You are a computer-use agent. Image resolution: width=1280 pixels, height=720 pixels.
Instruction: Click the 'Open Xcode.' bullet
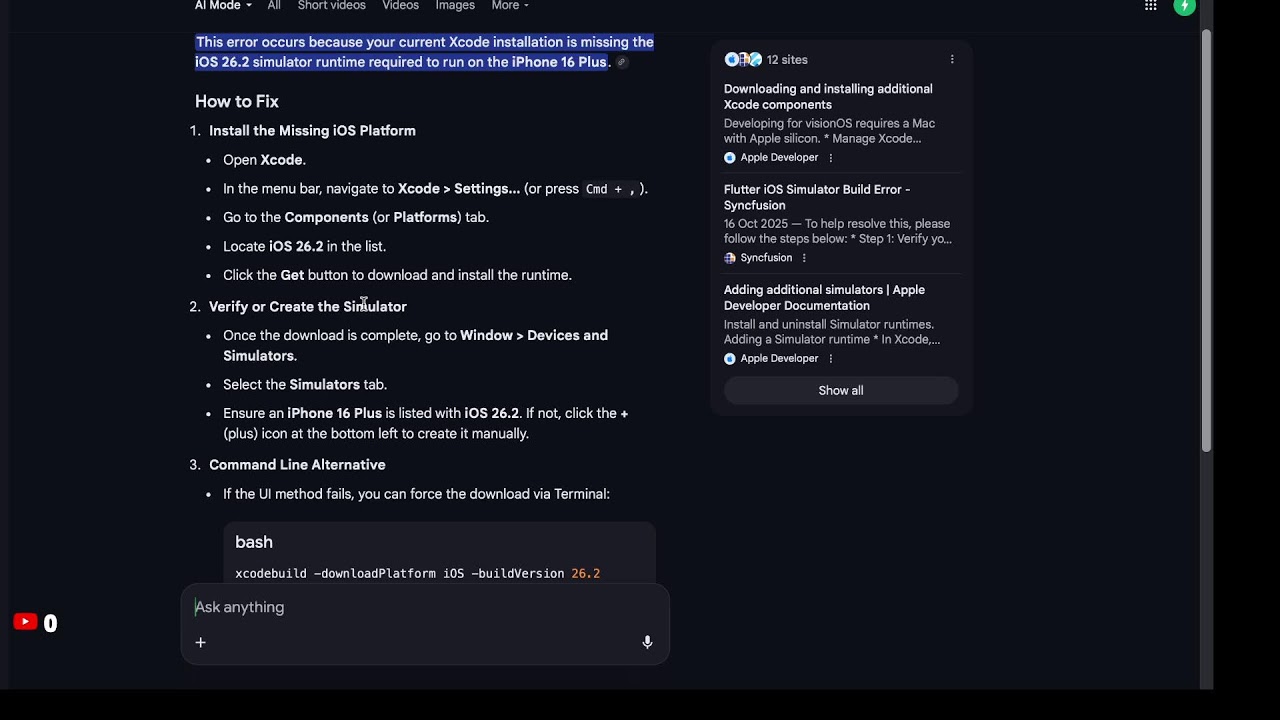264,160
